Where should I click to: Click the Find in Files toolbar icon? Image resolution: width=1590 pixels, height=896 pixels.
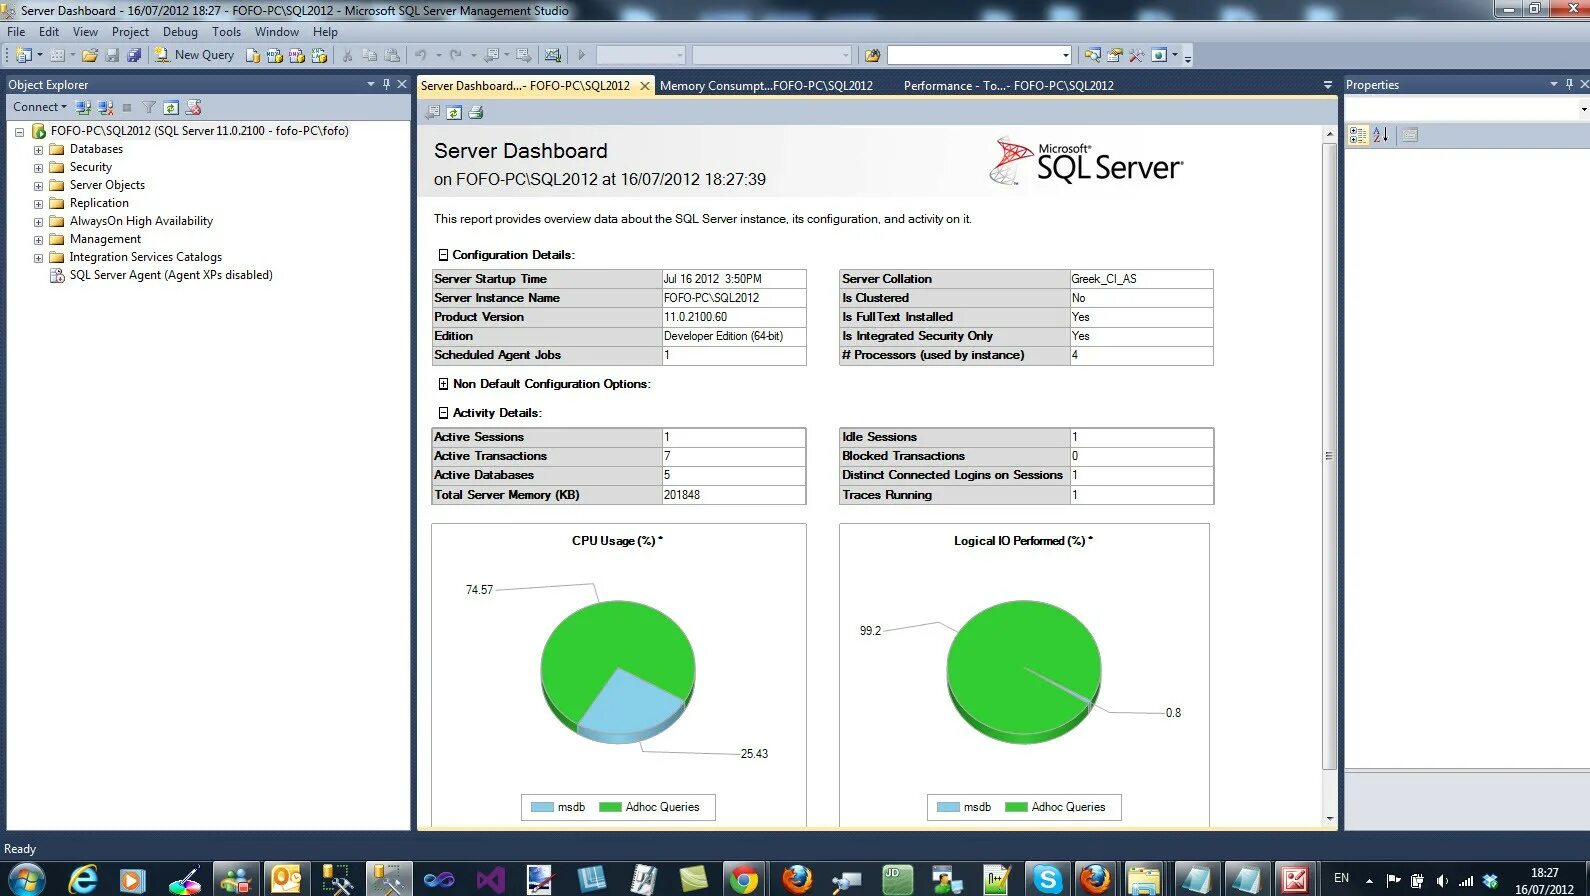872,55
